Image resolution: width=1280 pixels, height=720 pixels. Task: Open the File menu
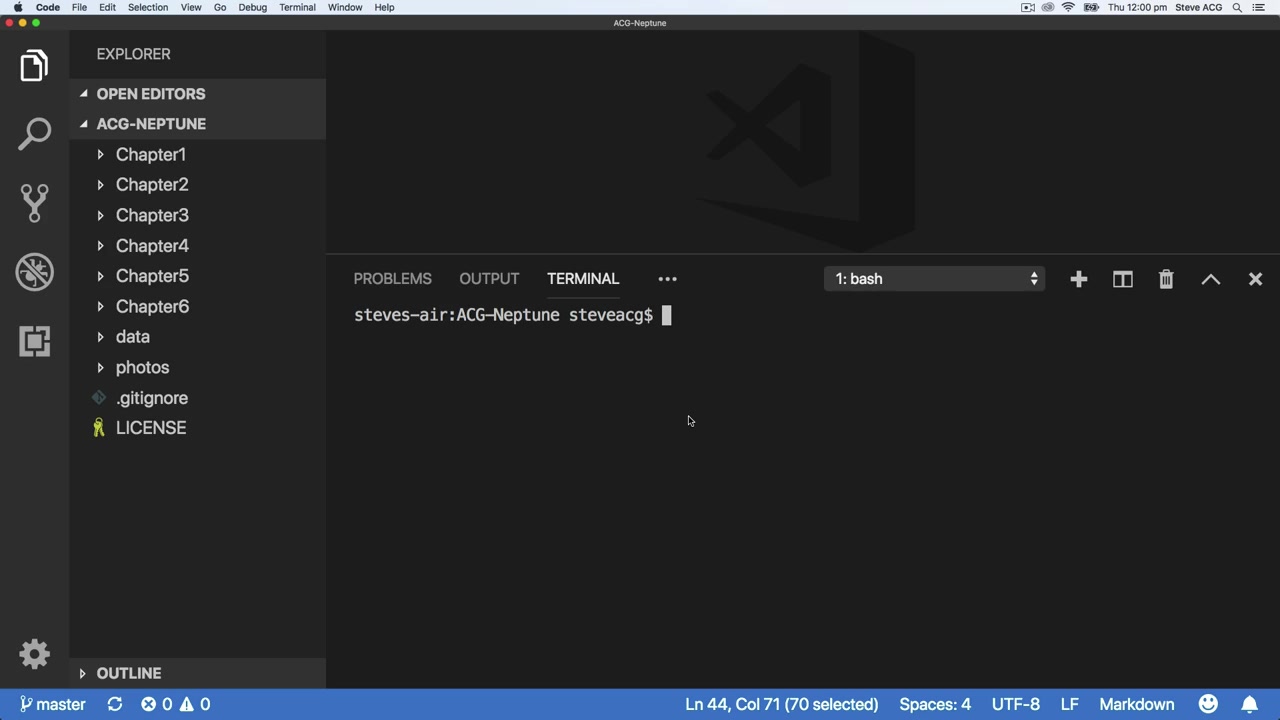coord(79,7)
